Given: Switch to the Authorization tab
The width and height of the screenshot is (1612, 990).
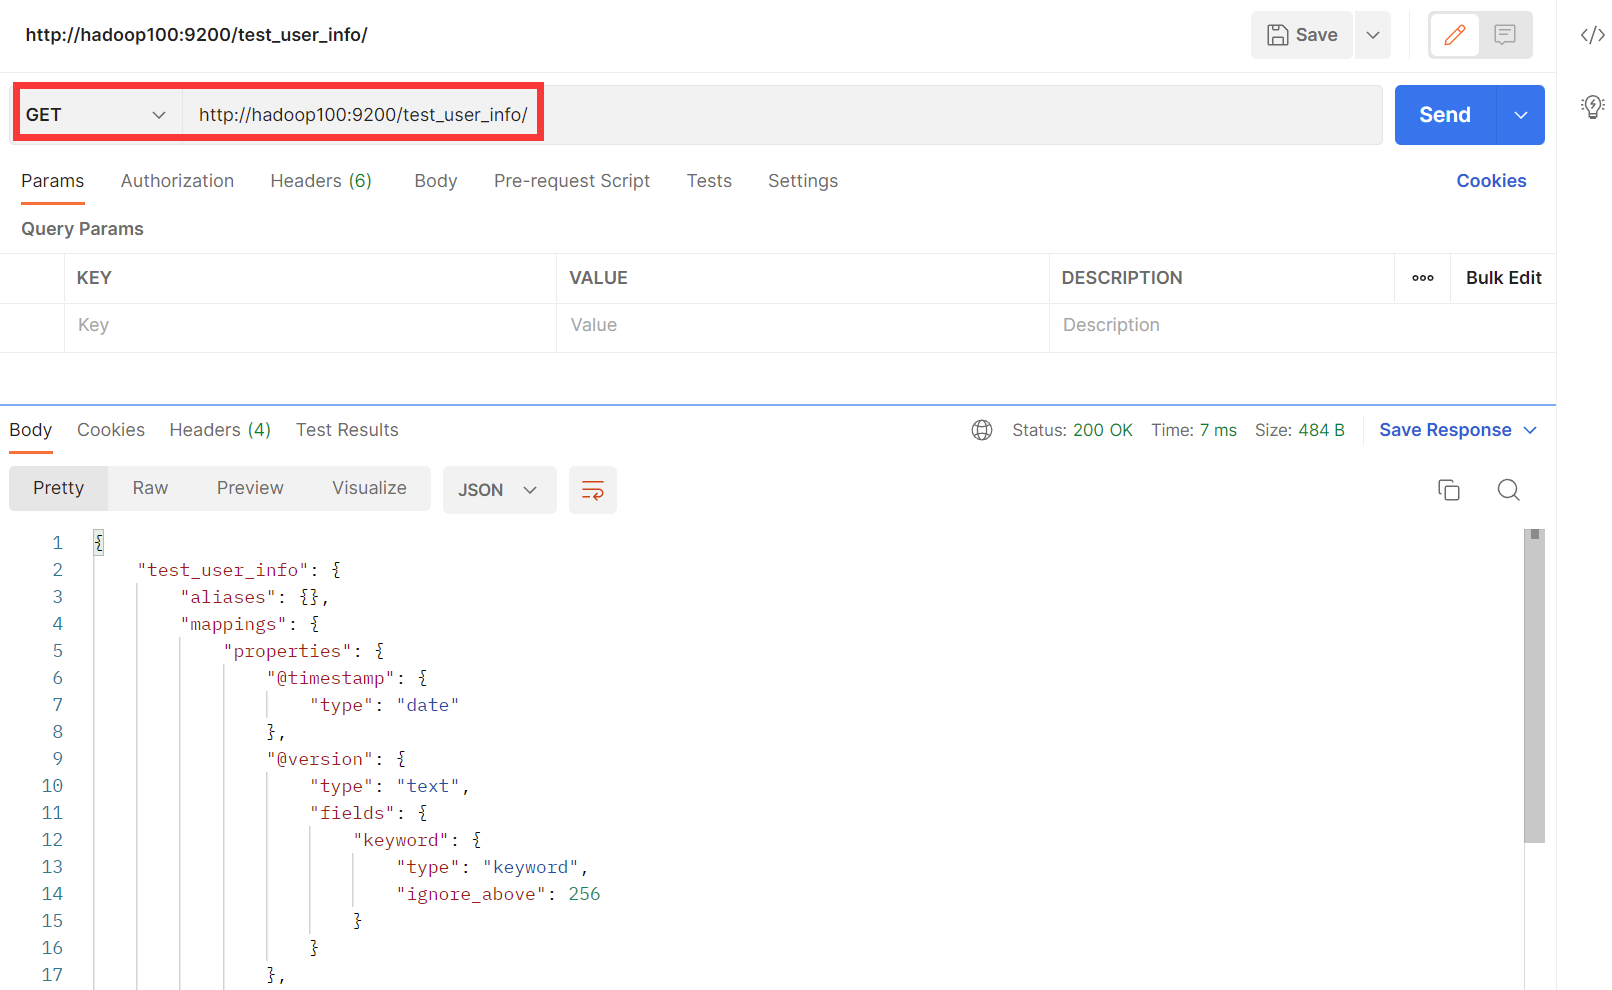Looking at the screenshot, I should pyautogui.click(x=177, y=181).
